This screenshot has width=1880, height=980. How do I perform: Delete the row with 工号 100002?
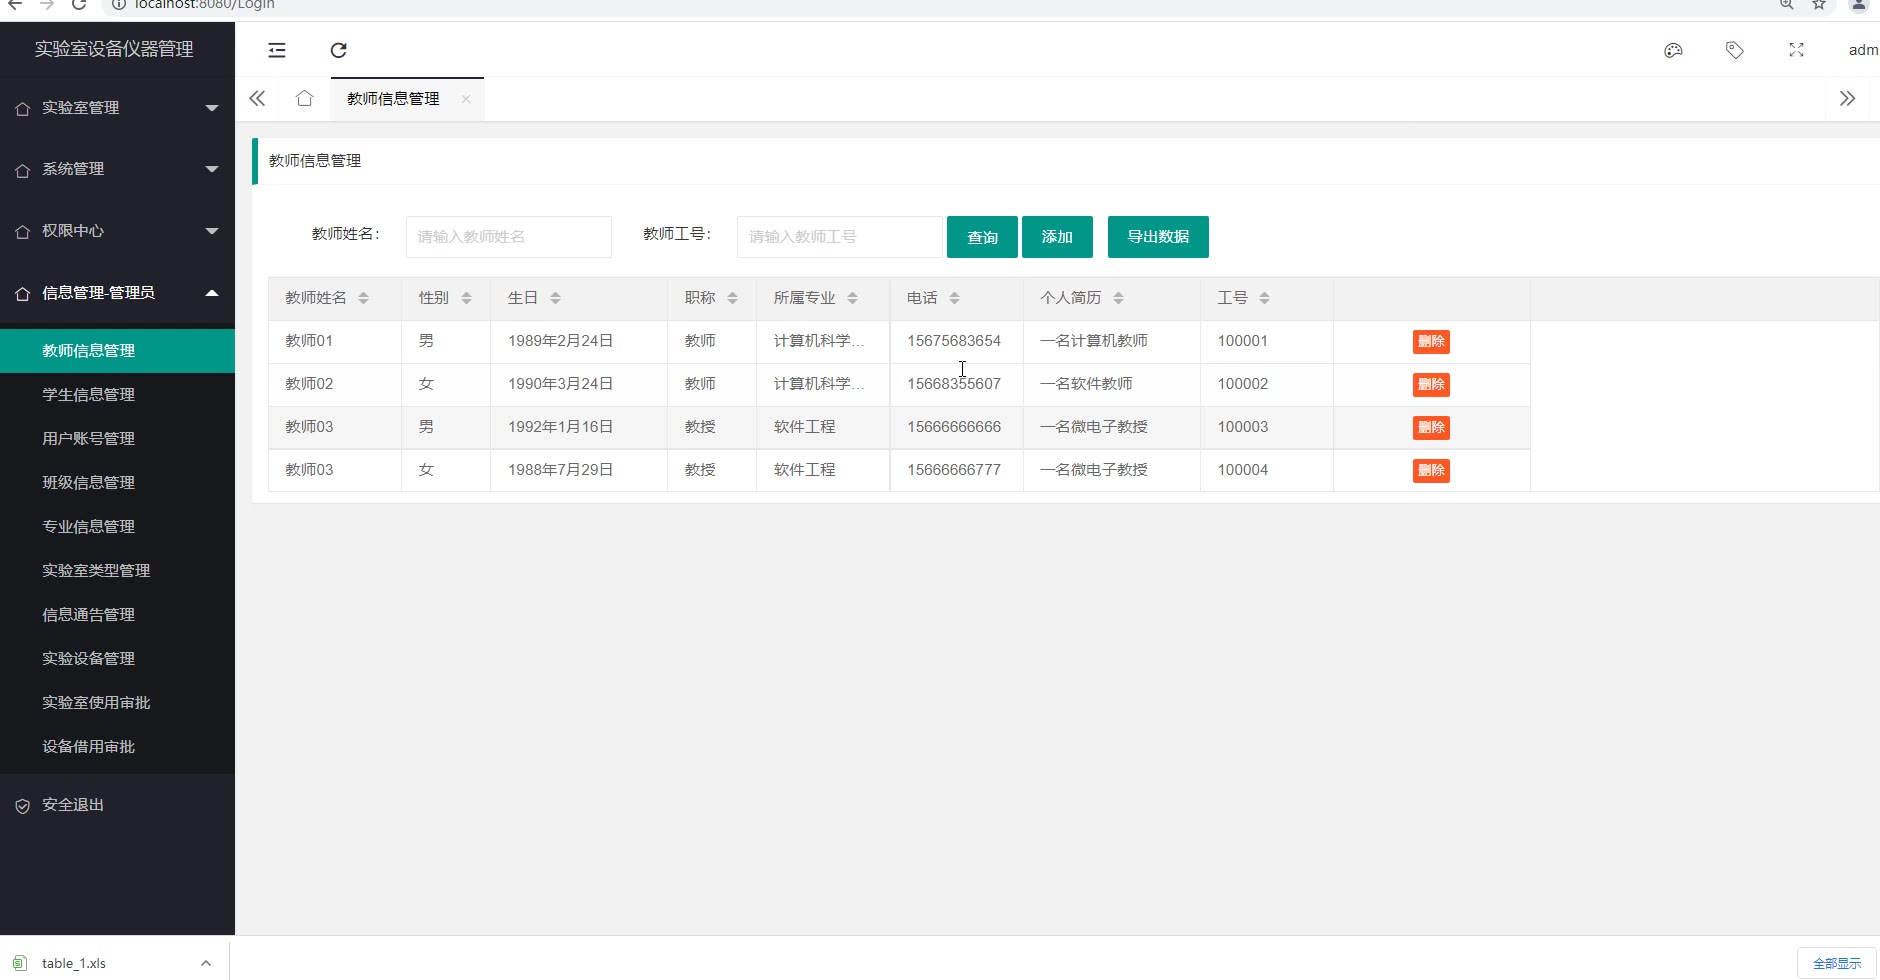tap(1431, 385)
